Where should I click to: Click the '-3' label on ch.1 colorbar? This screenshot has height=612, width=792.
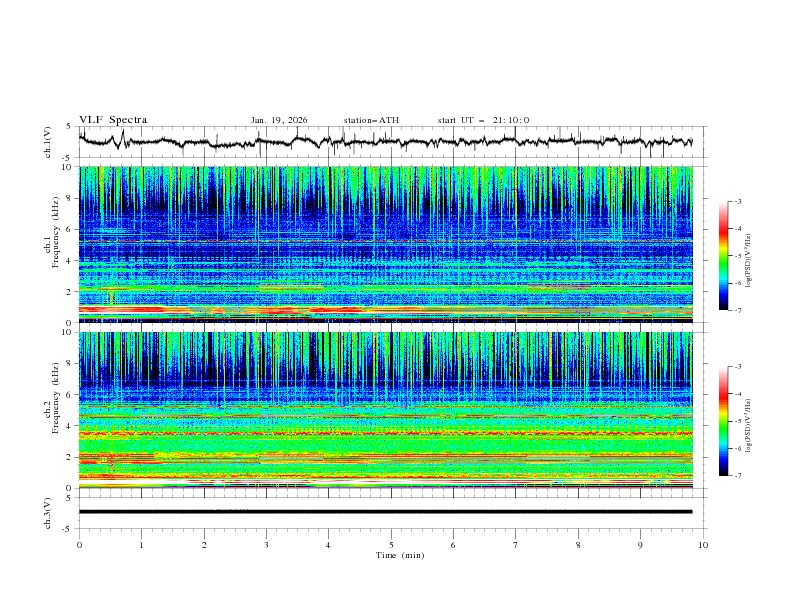point(737,201)
